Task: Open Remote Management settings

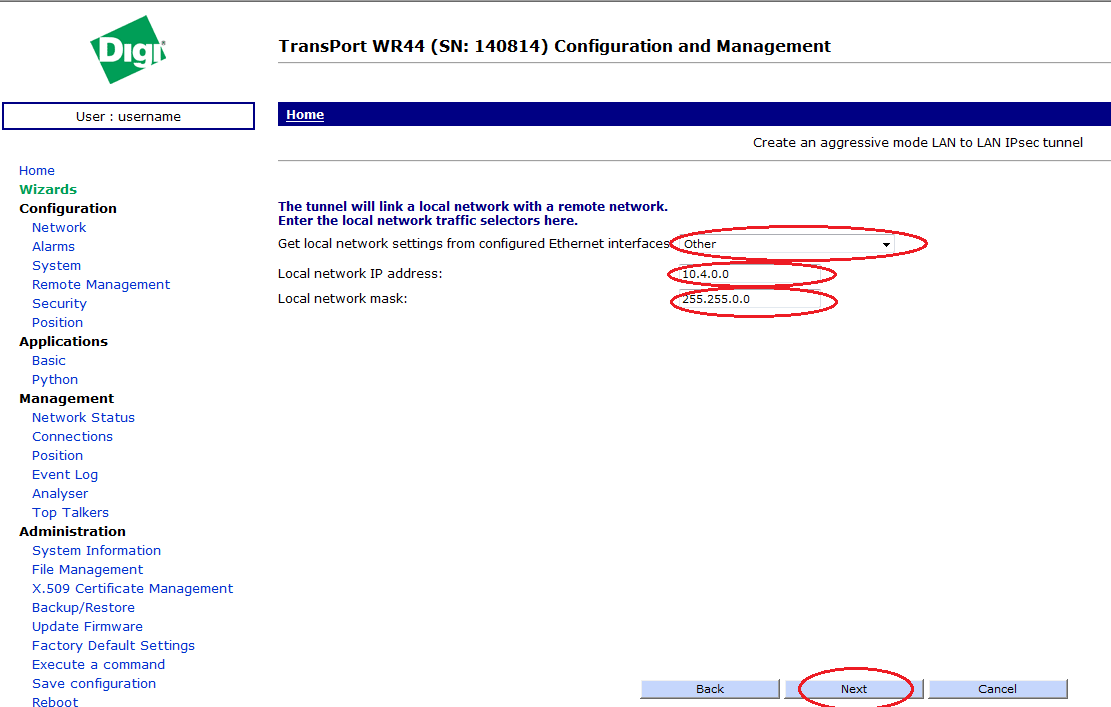Action: coord(101,284)
